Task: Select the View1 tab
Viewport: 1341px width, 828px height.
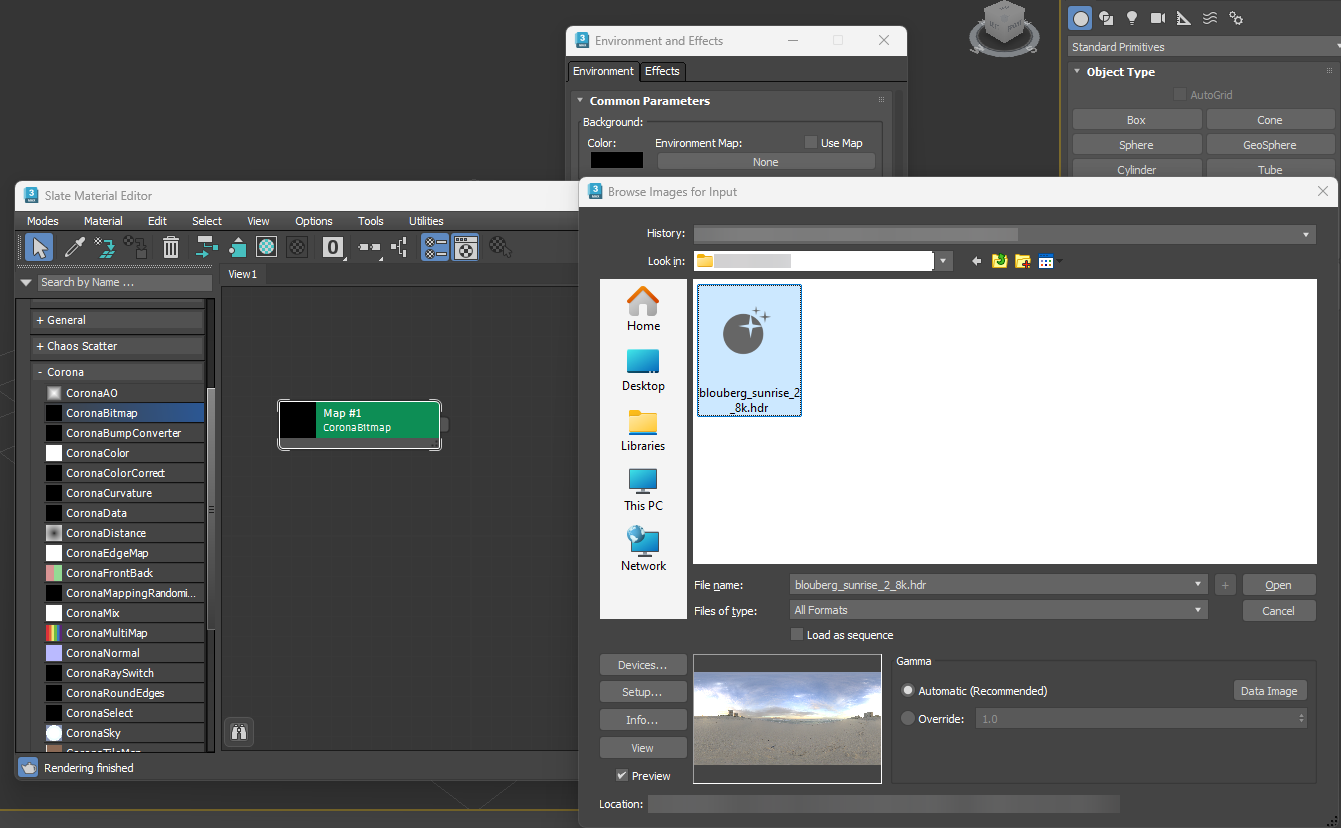Action: point(242,274)
